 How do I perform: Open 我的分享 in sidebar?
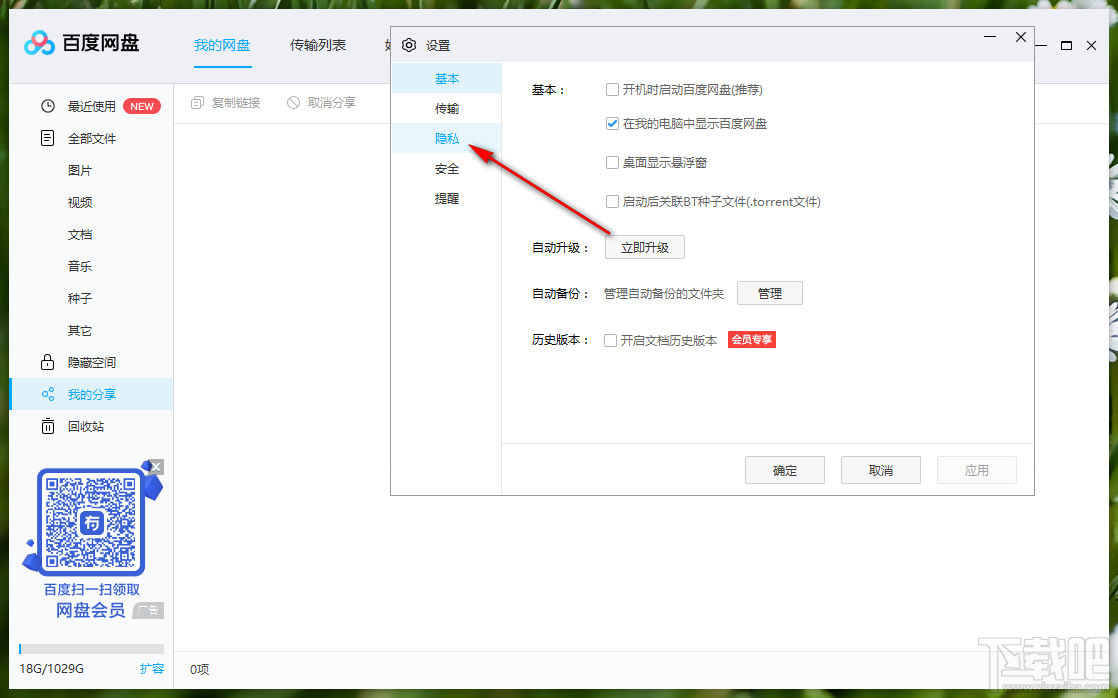91,394
